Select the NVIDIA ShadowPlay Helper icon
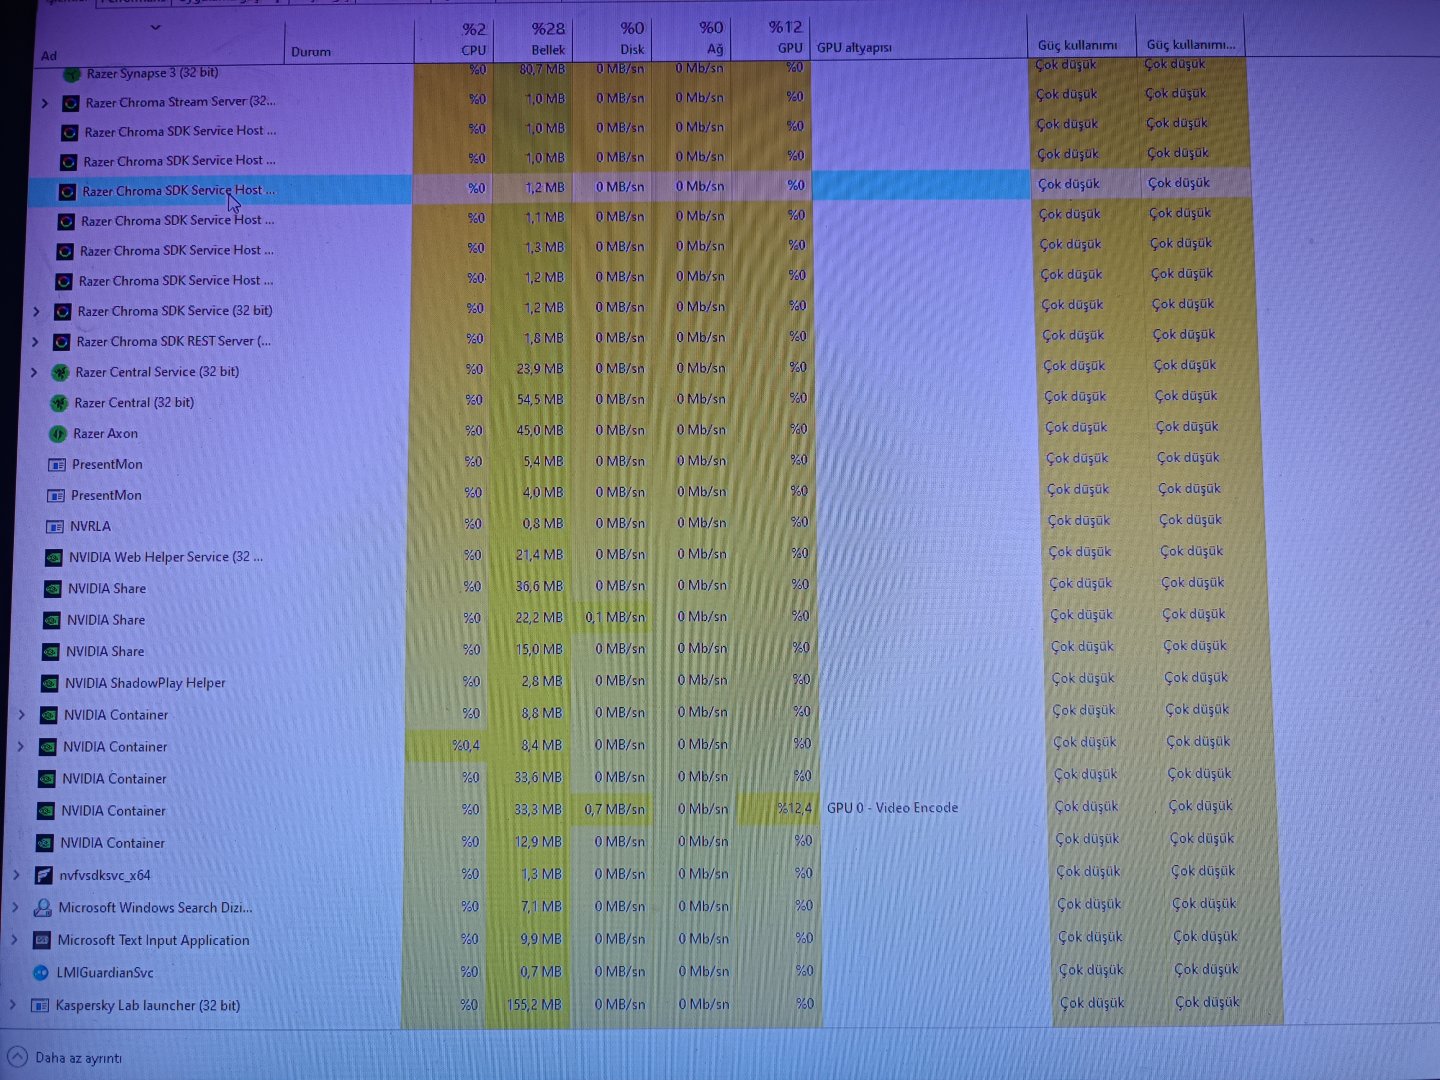This screenshot has height=1080, width=1440. (50, 684)
